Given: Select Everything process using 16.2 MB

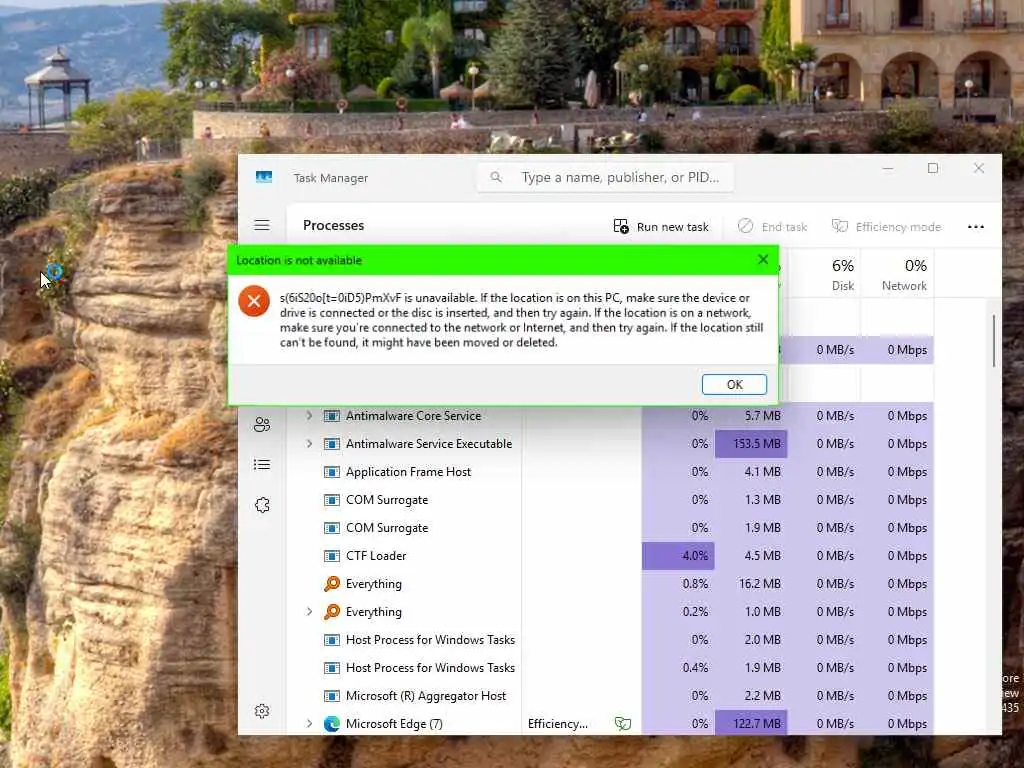Looking at the screenshot, I should [x=374, y=584].
